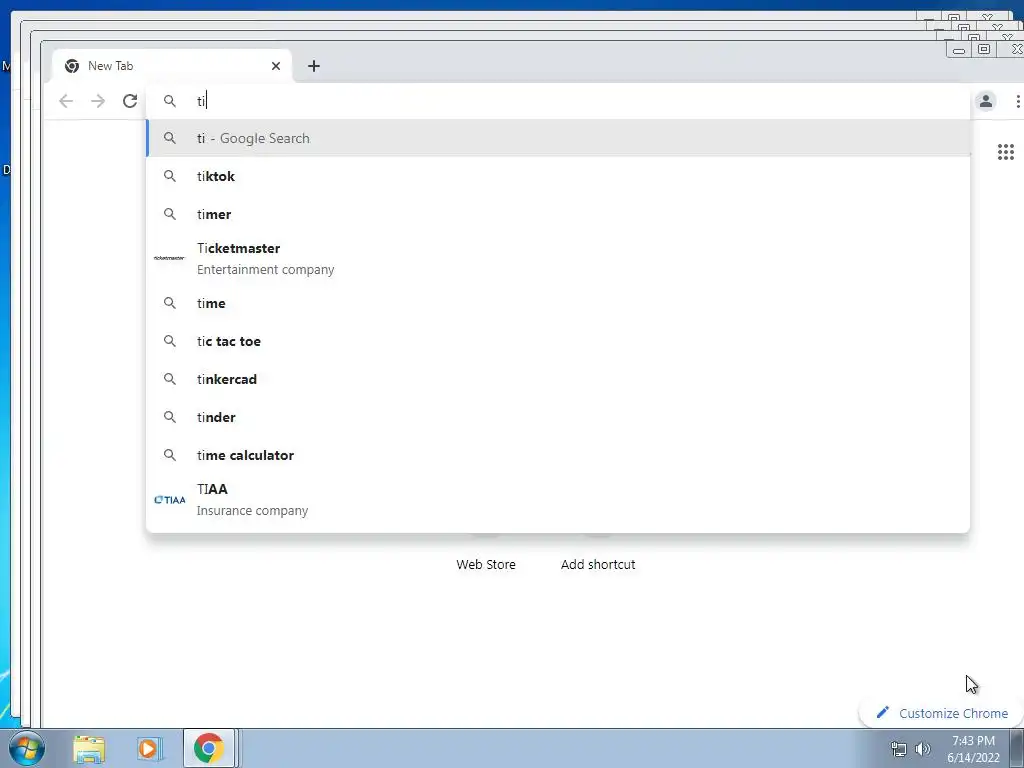Open Chrome's three-dot menu

1017,101
